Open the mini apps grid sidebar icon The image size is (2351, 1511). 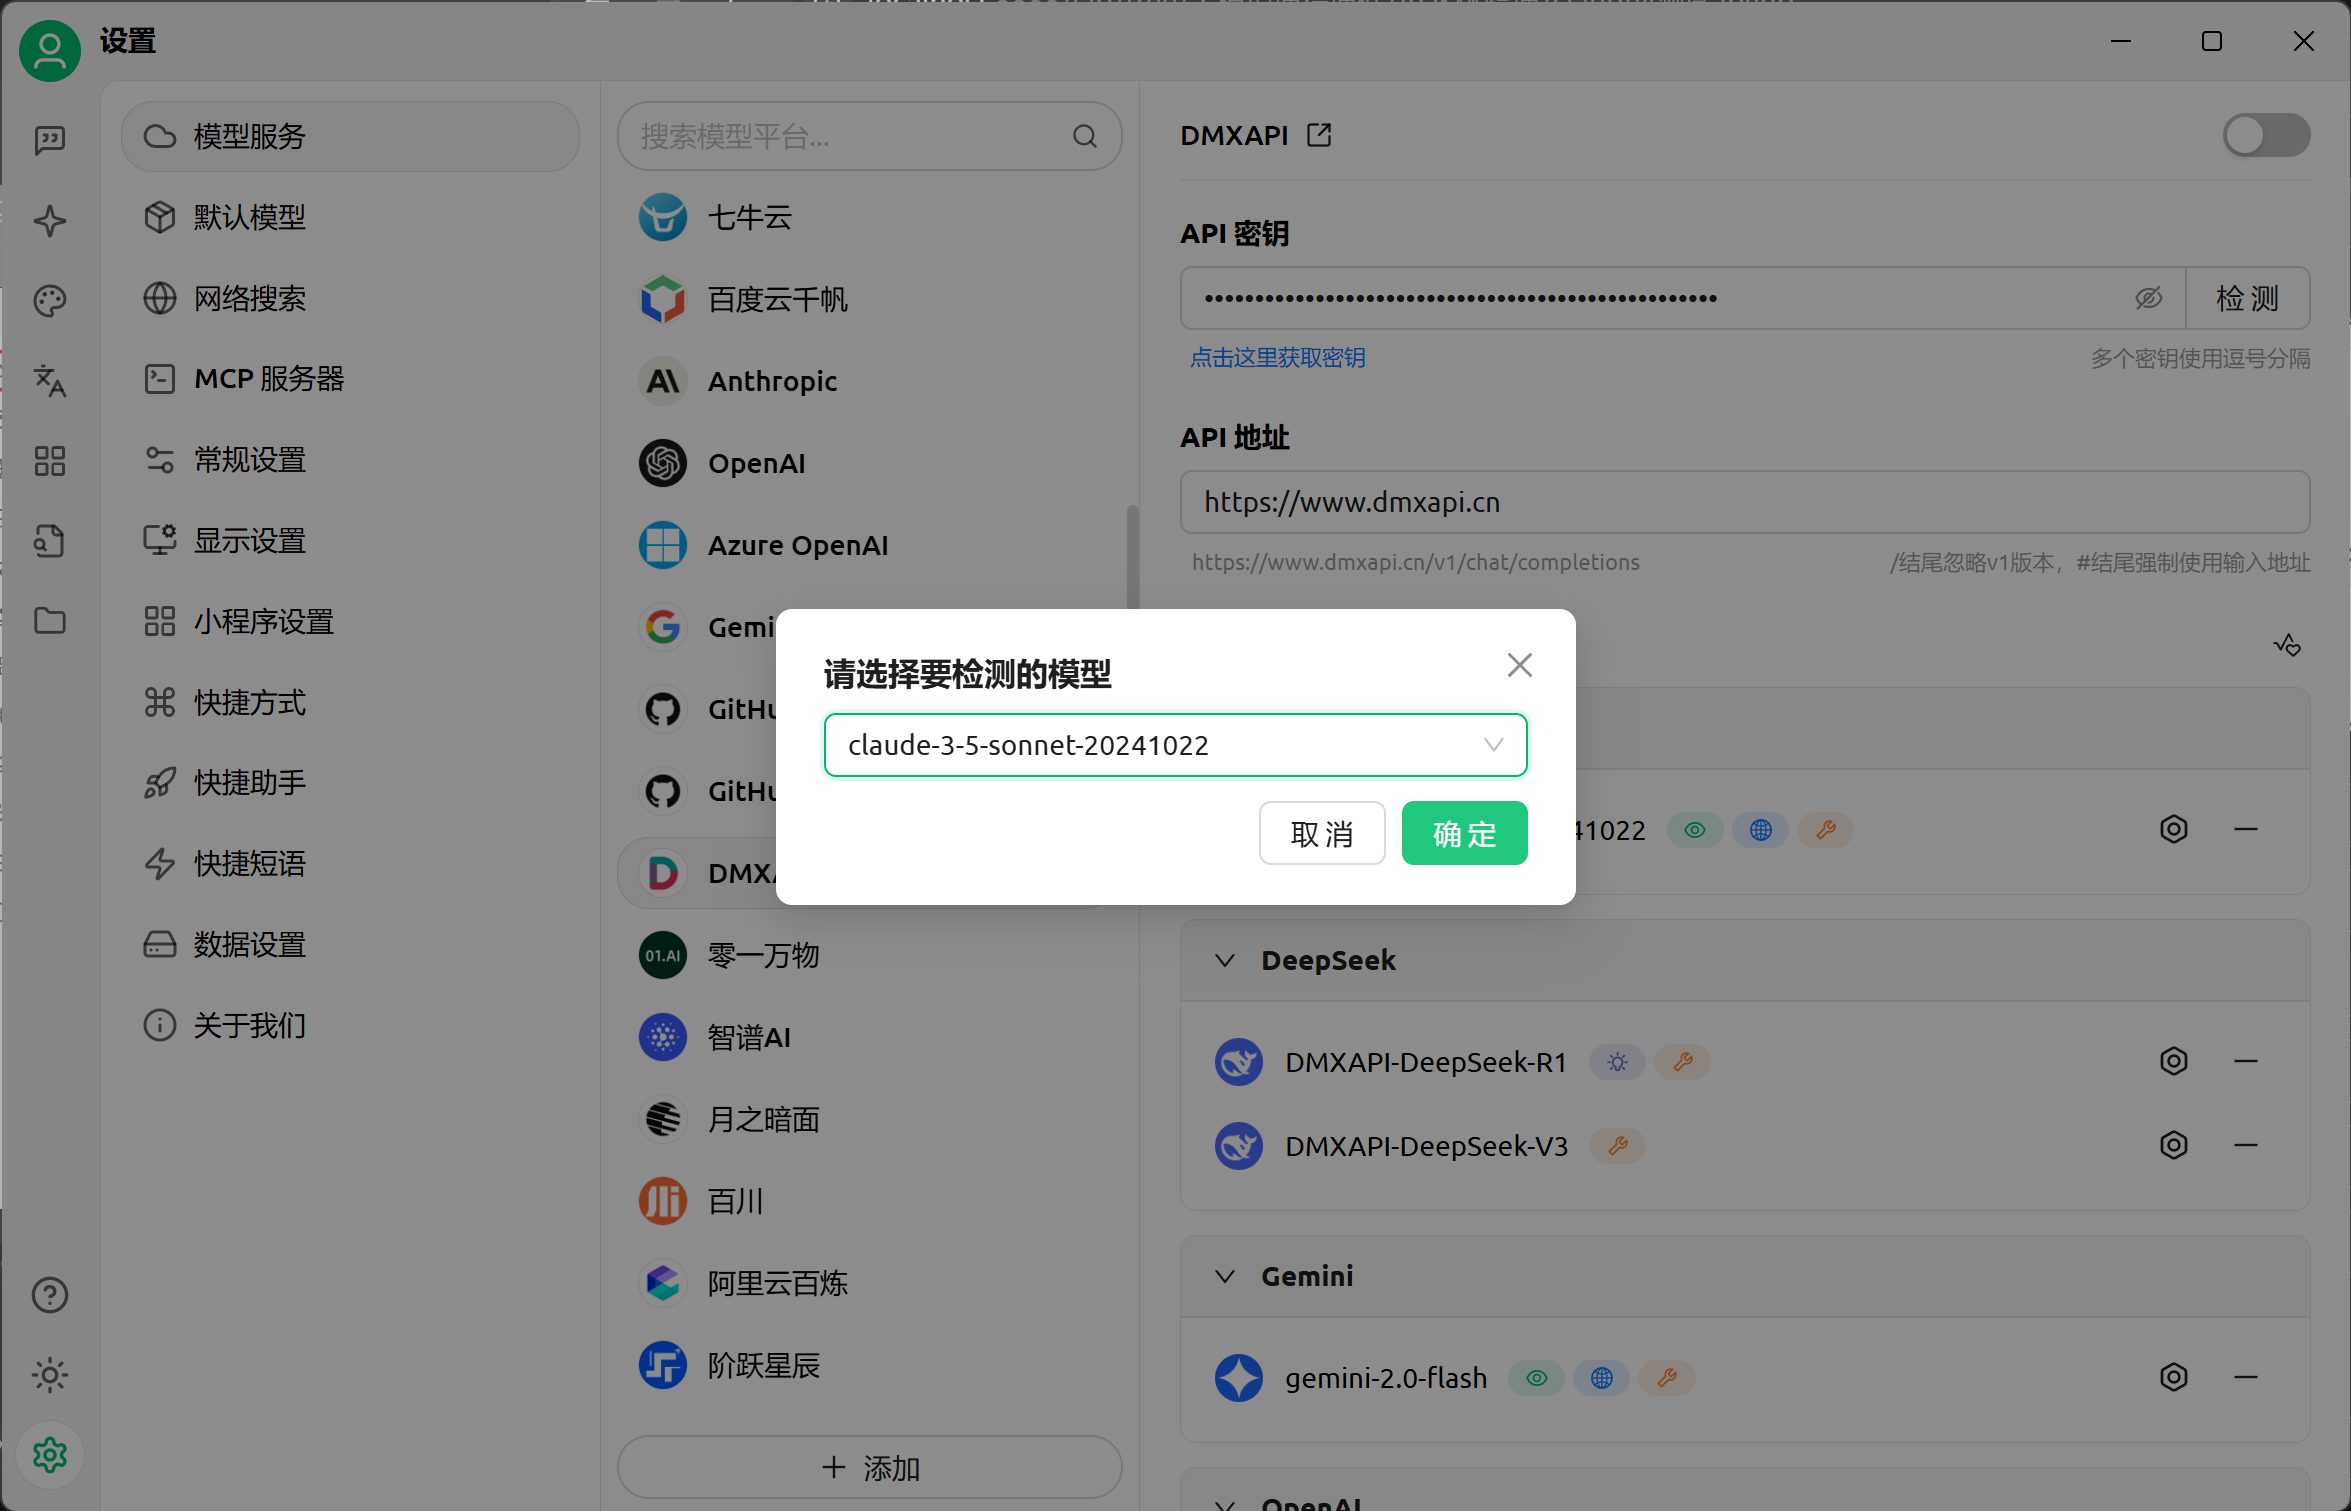pos(50,461)
